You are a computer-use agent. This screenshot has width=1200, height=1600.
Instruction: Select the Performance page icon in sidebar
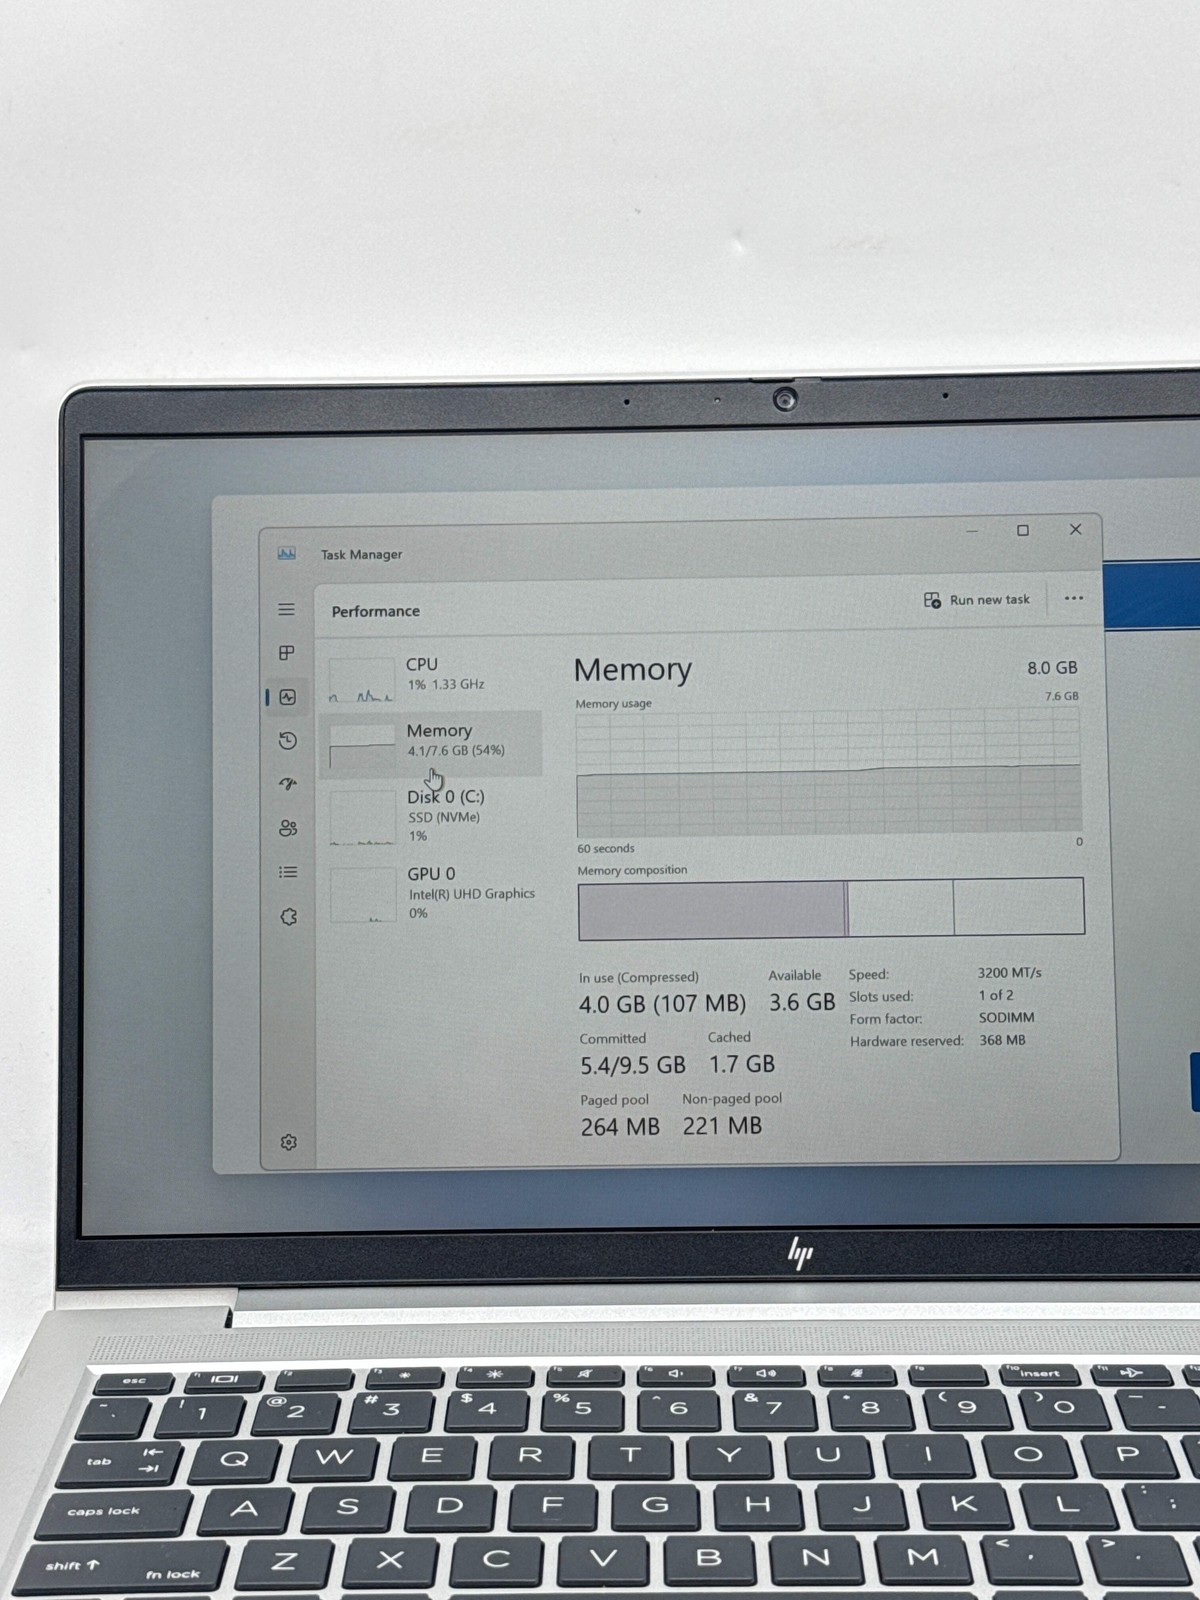point(288,697)
